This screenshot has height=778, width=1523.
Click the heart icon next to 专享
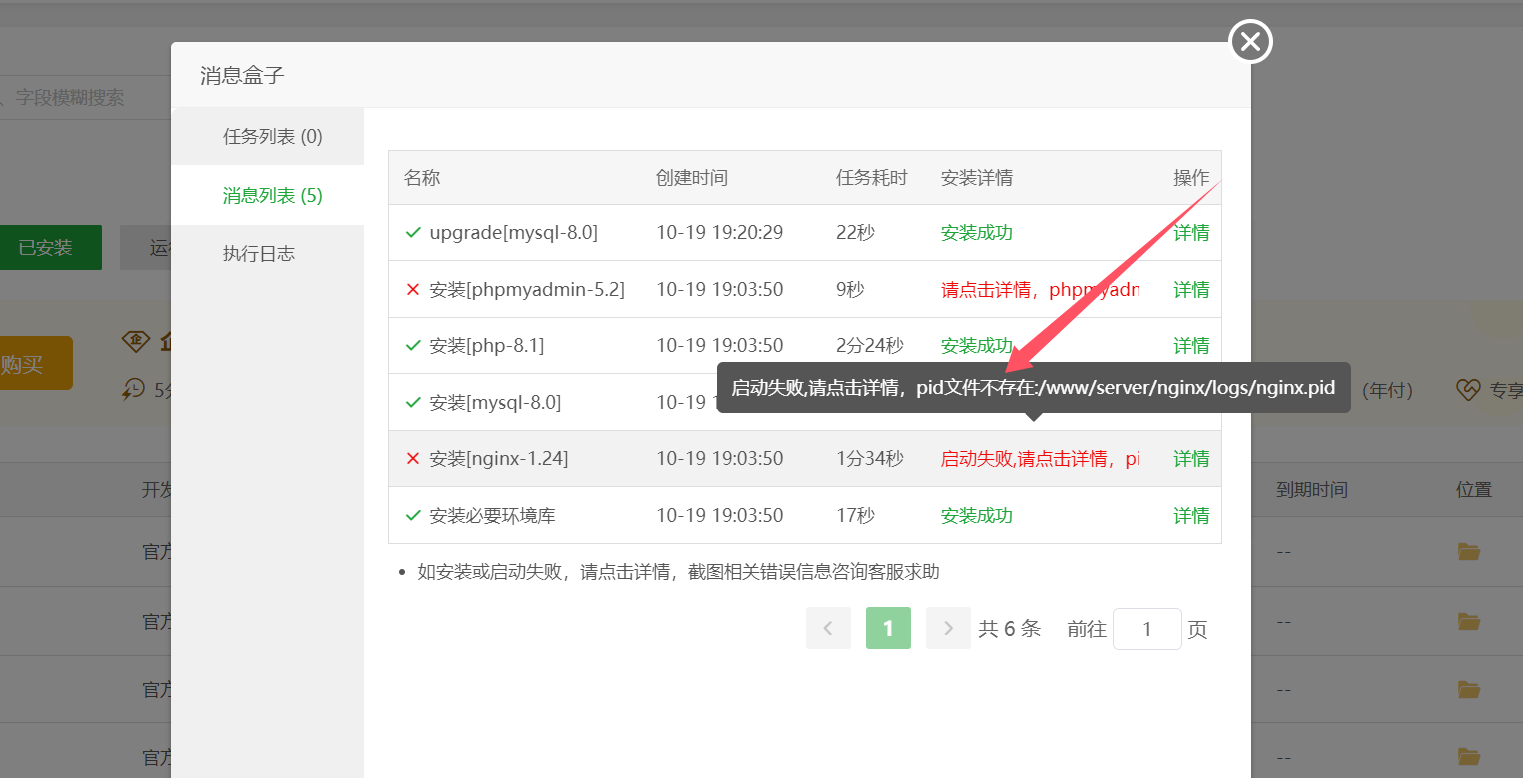1467,390
